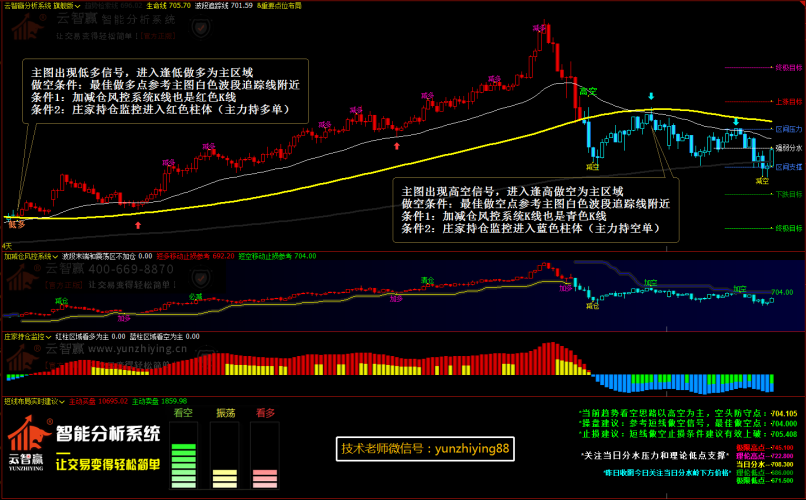Viewport: 806px width, 500px height.
Task: Click the 4天 period label below main chart
Action: coord(7,245)
